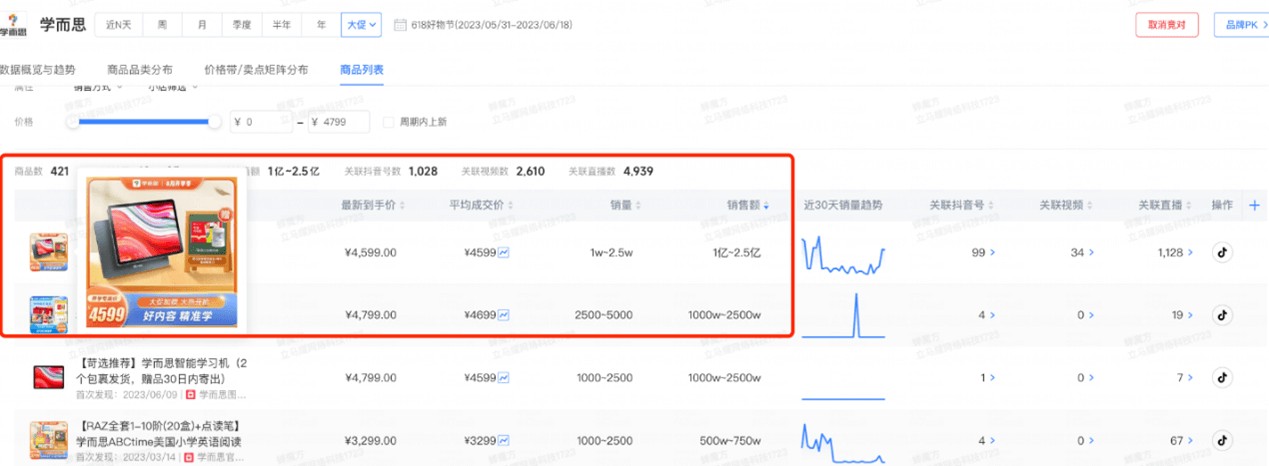Click the price slider's maximum handle
Viewport: 1269px width, 466px height.
pyautogui.click(x=215, y=122)
